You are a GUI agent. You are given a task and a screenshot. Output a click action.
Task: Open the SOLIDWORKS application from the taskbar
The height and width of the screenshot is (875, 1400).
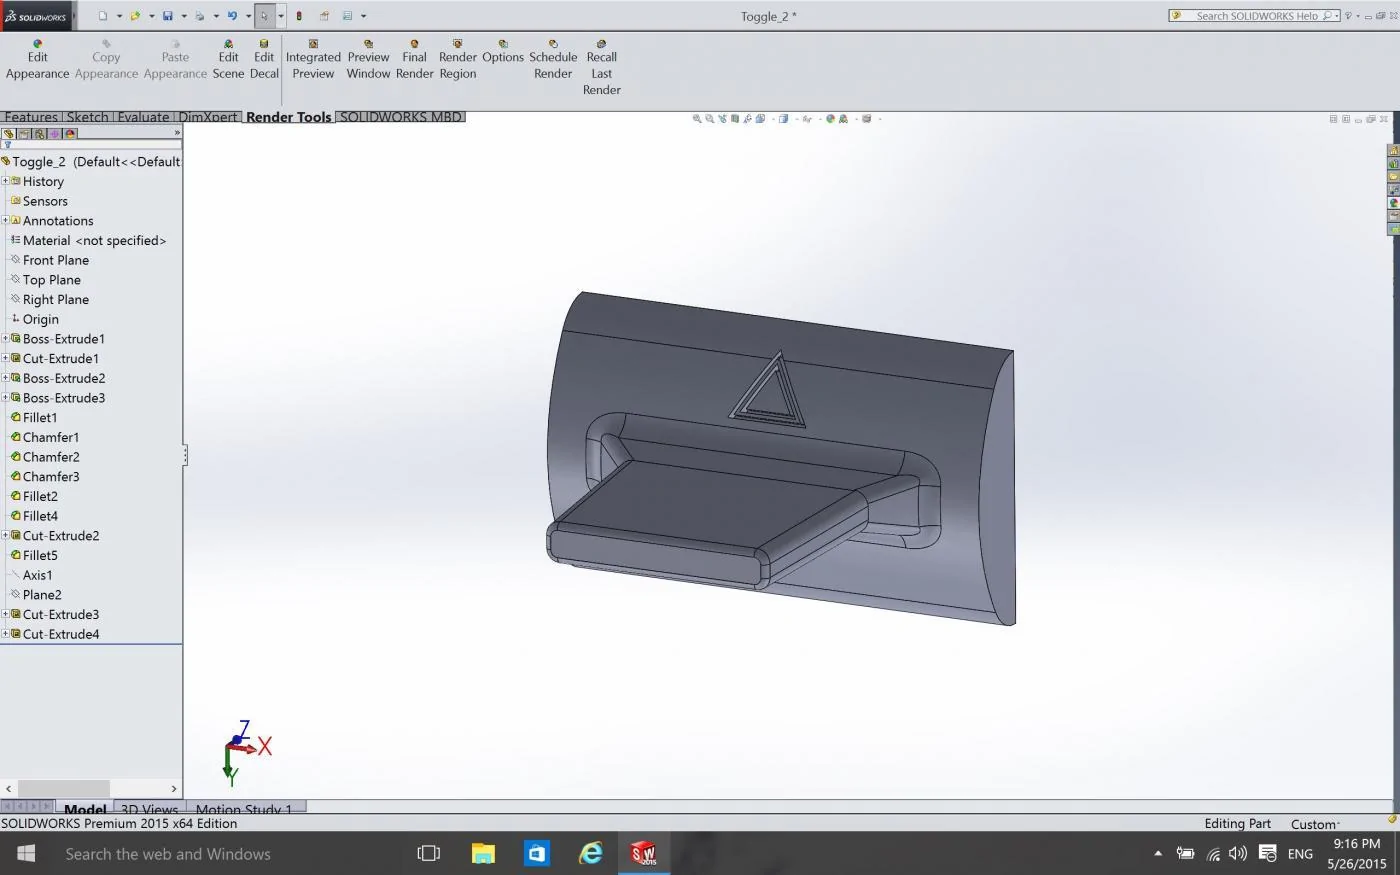click(x=643, y=853)
